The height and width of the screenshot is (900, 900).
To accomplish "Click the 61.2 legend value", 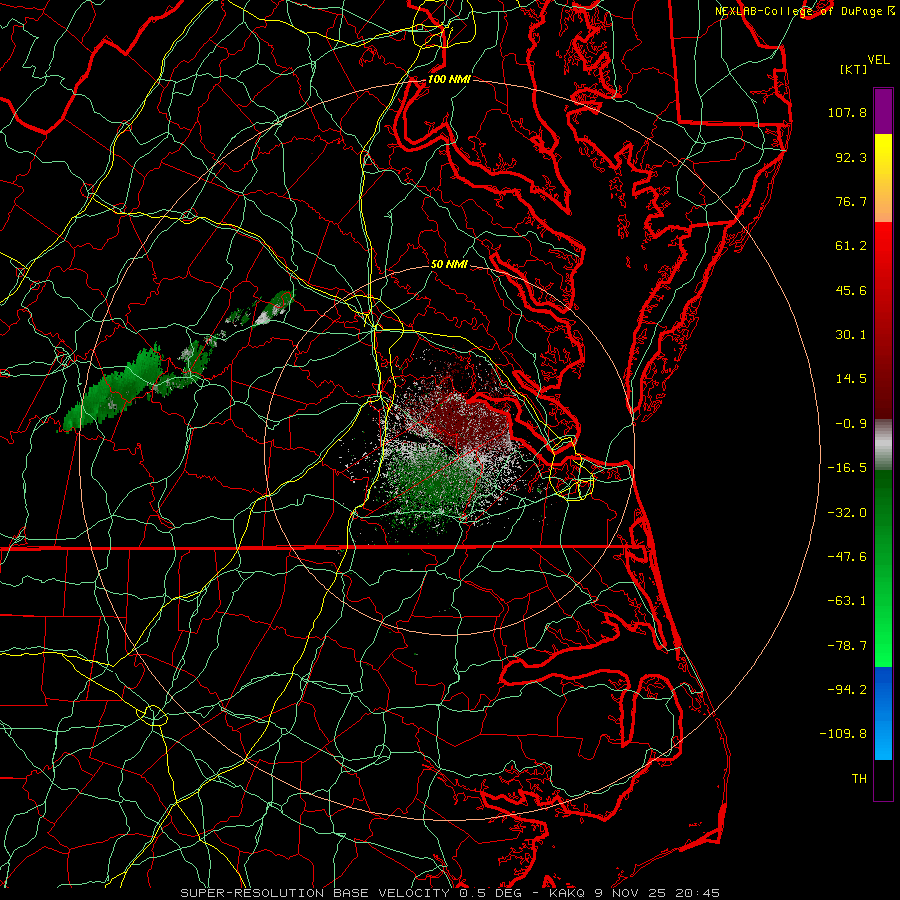I will tap(851, 246).
